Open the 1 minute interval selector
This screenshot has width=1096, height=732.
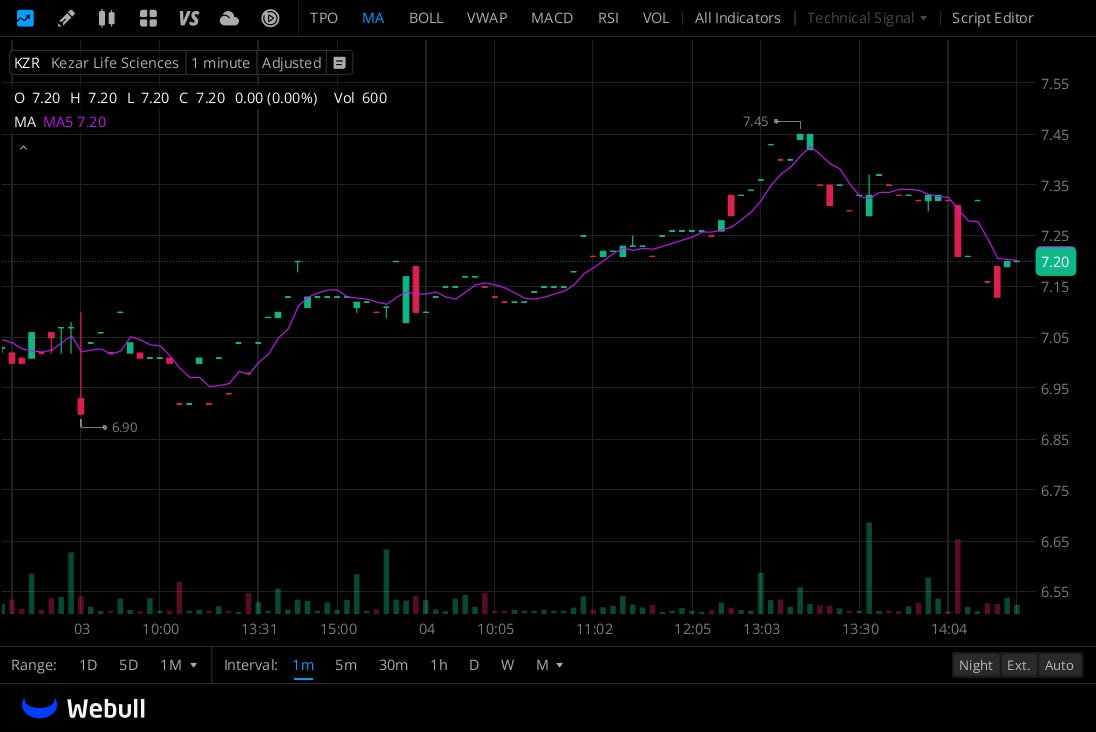(x=220, y=63)
